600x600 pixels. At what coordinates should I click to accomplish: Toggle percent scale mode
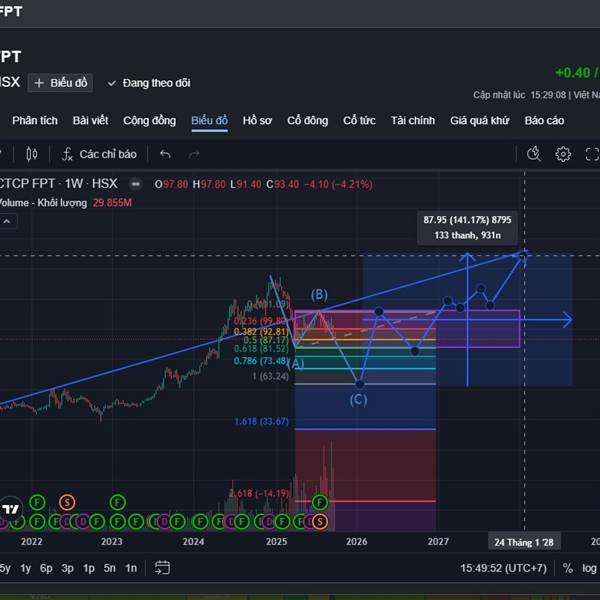click(x=568, y=568)
